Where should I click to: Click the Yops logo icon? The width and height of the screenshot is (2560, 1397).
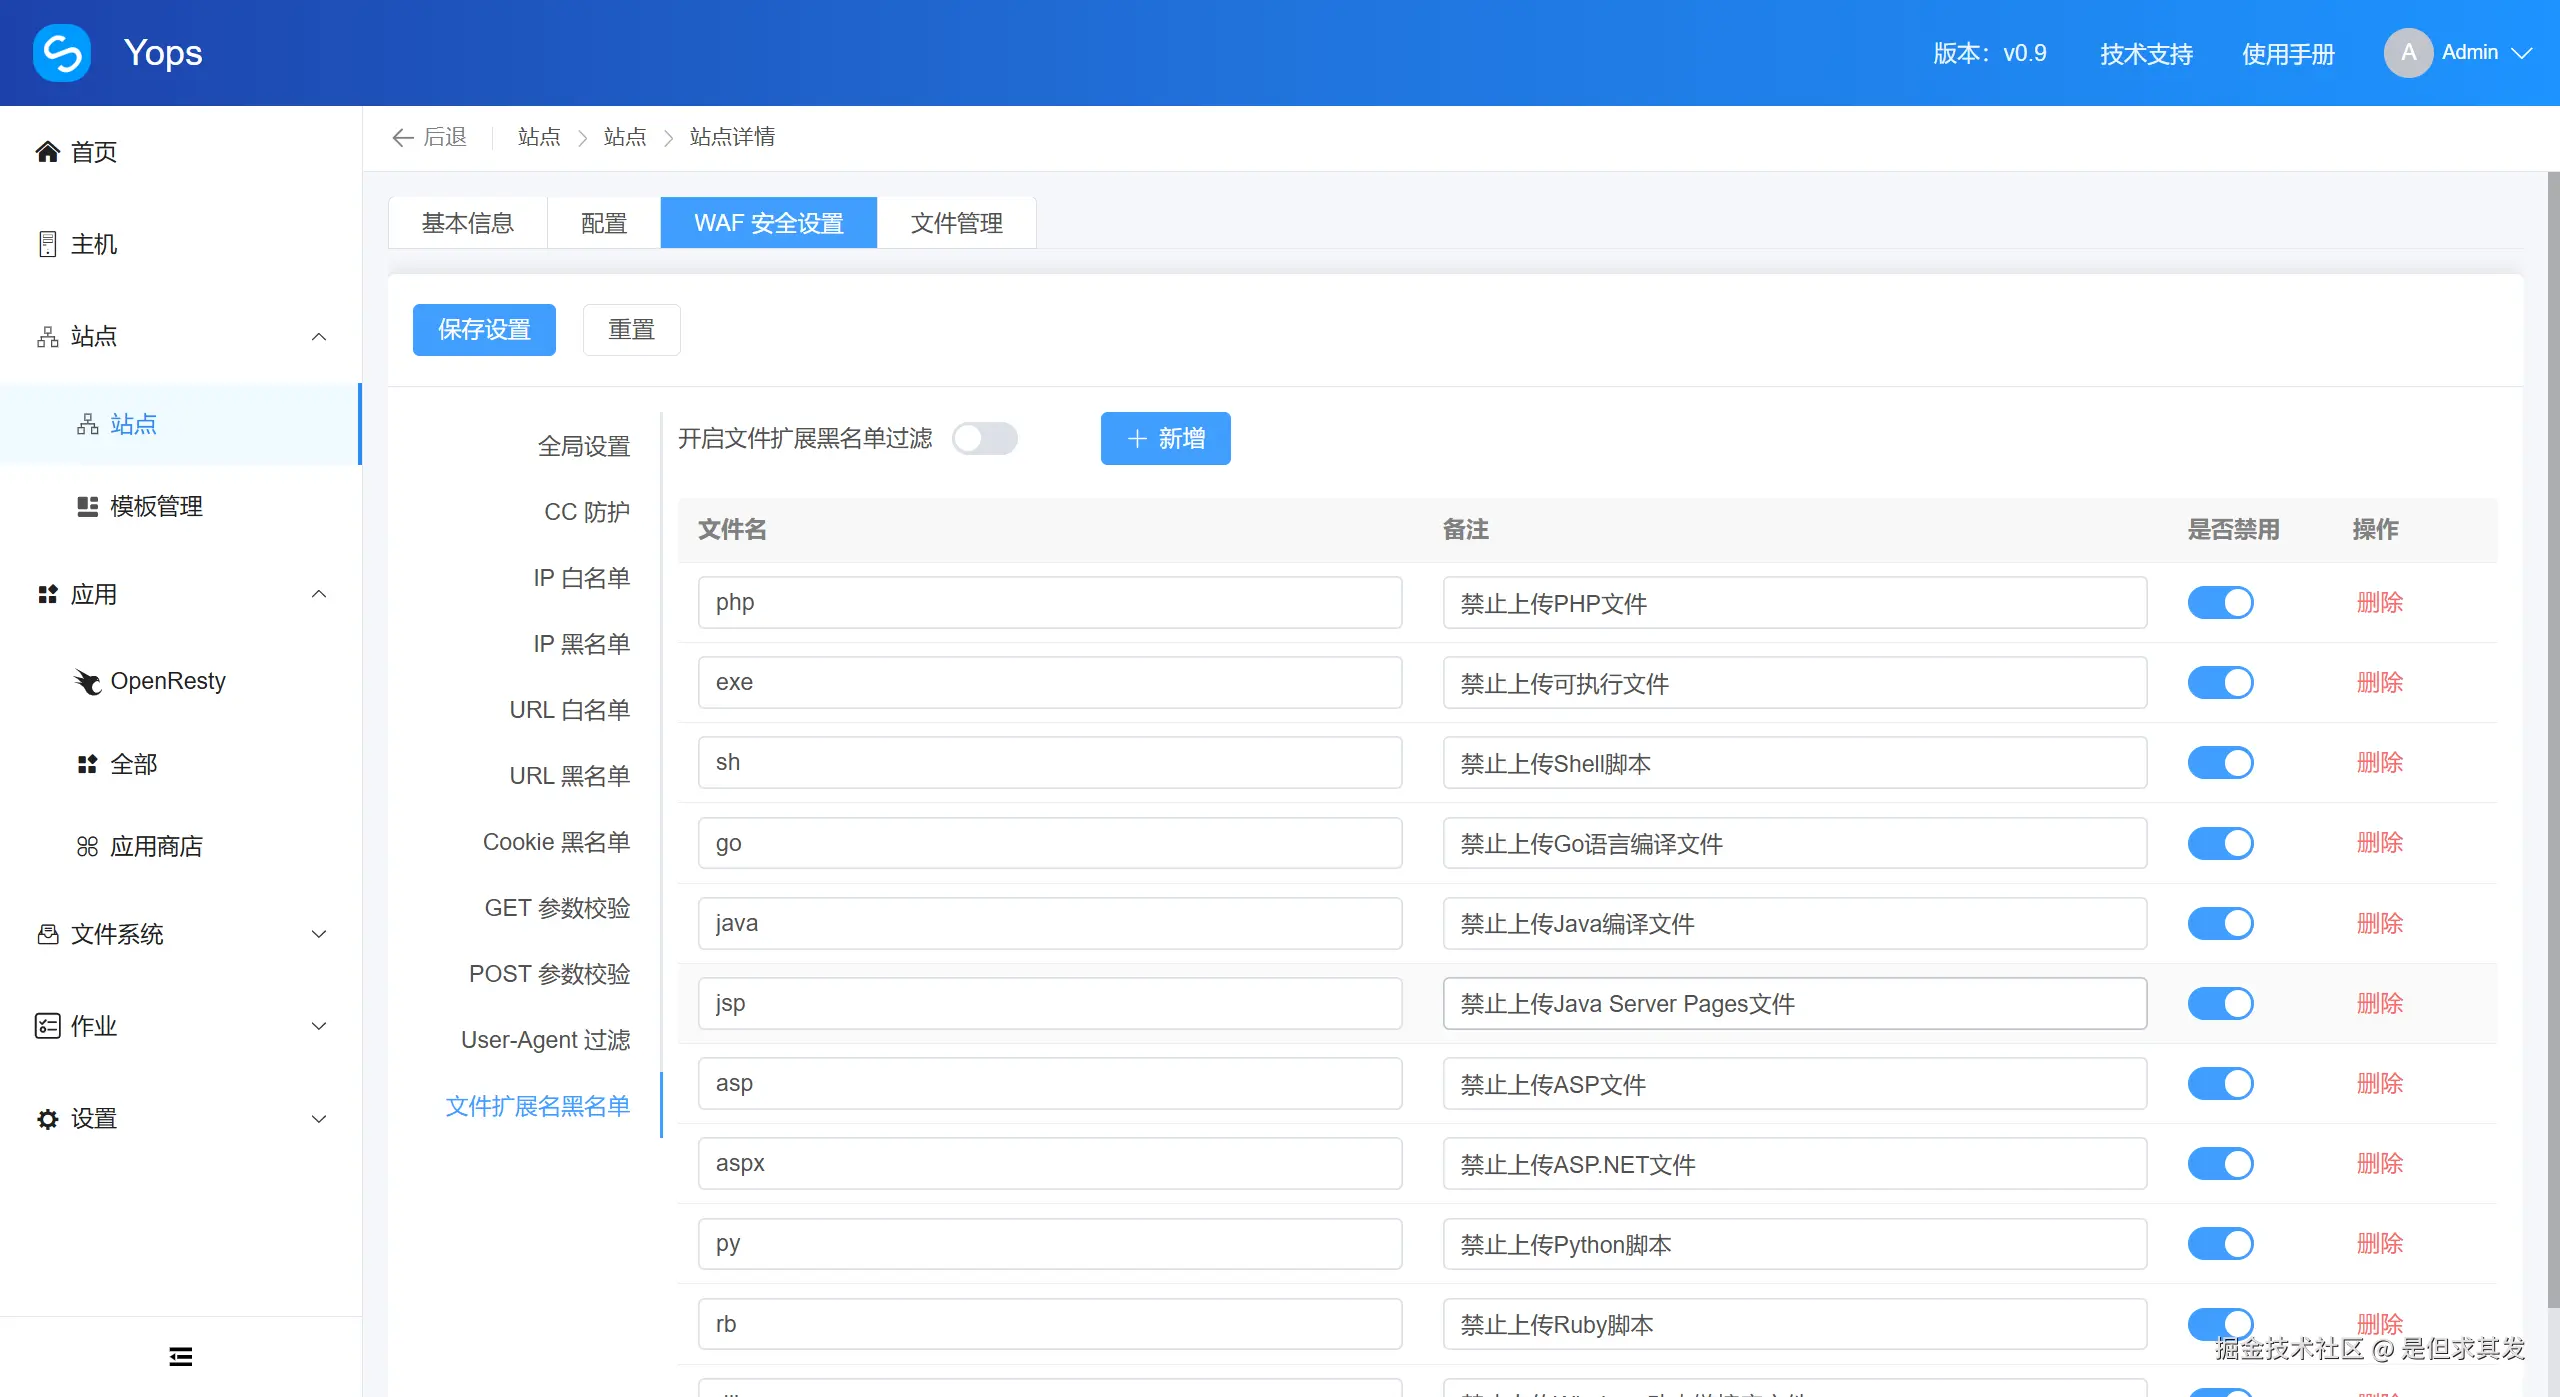pyautogui.click(x=62, y=53)
